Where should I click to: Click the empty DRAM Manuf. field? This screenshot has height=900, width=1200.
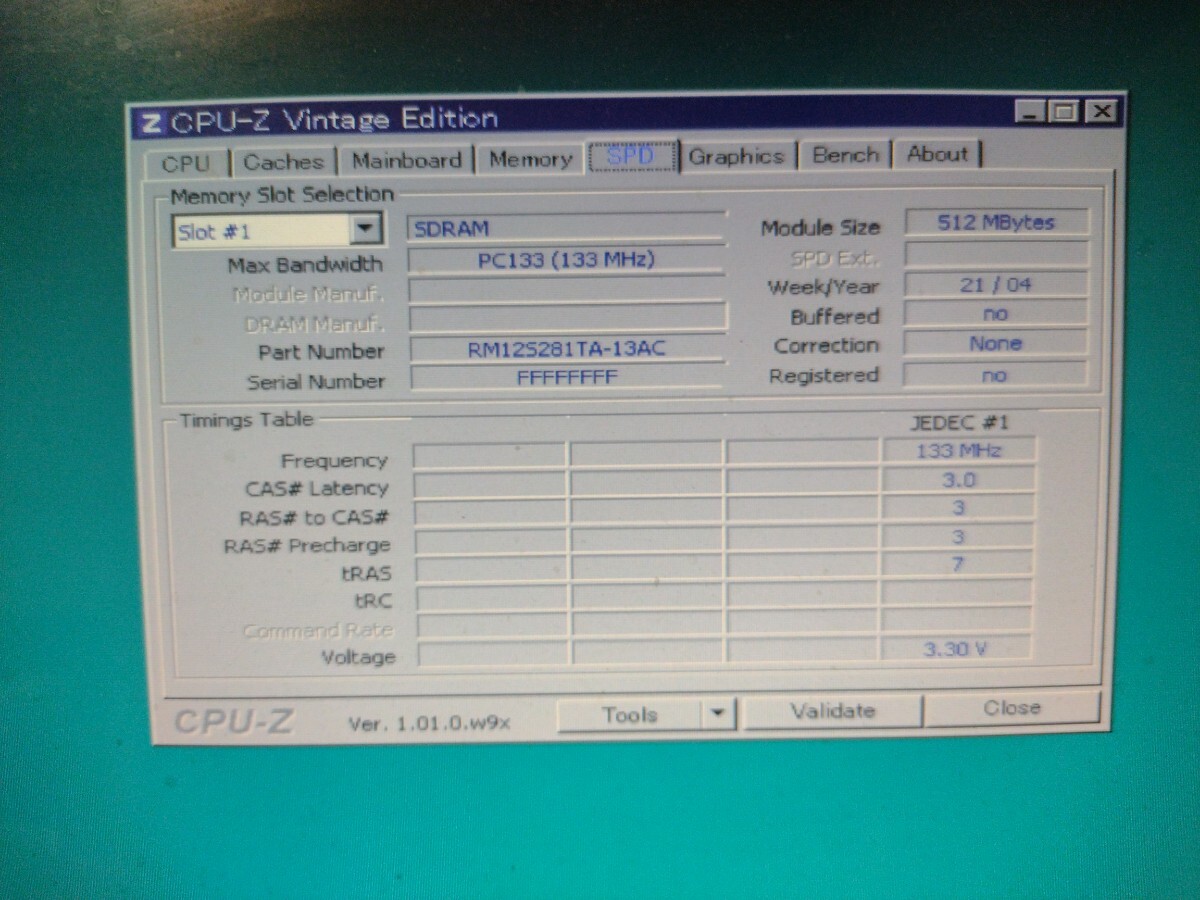click(x=567, y=319)
